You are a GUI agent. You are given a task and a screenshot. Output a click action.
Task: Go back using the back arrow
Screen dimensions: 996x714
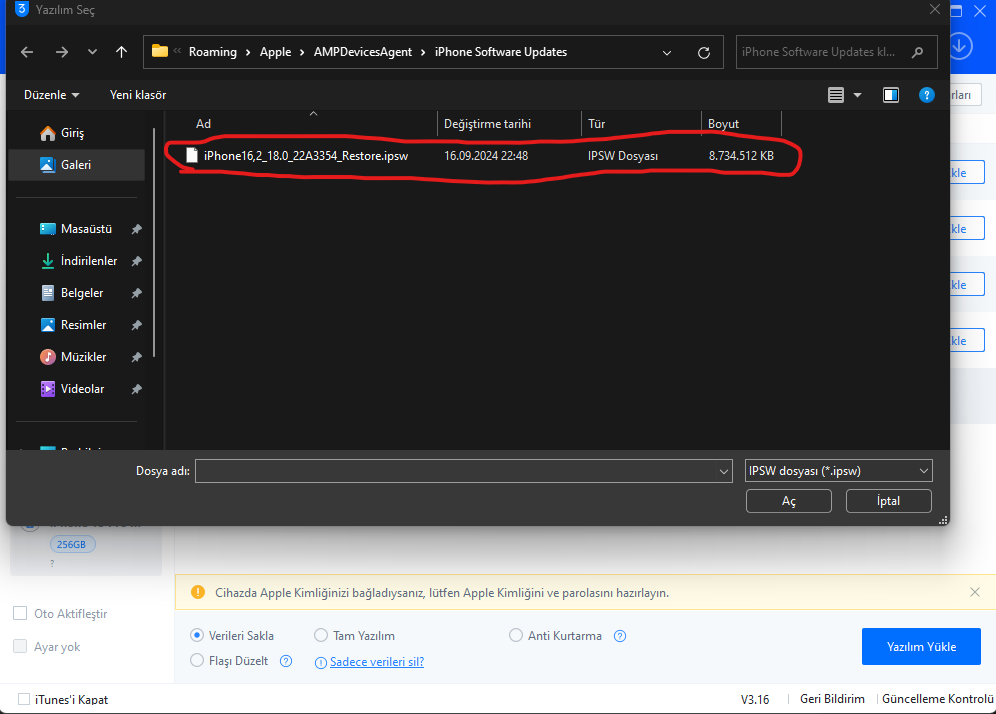pyautogui.click(x=27, y=52)
